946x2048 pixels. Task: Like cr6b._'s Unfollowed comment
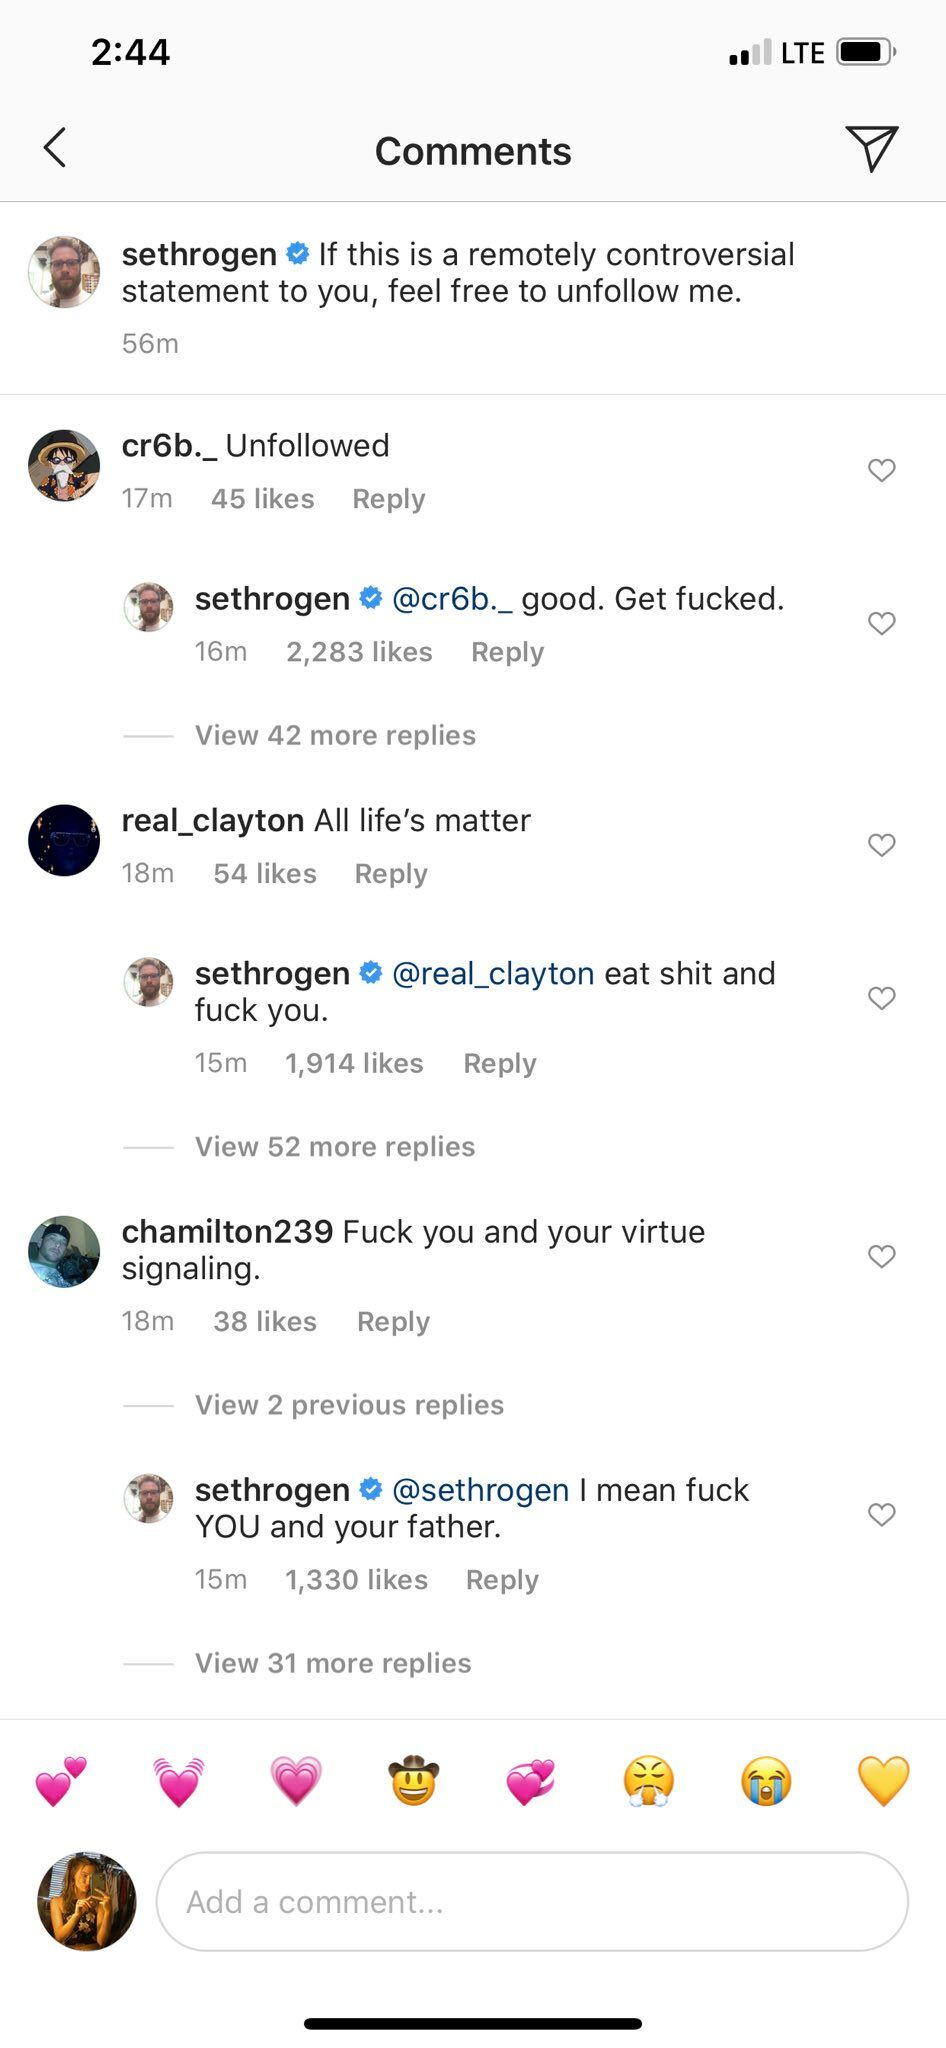point(881,470)
